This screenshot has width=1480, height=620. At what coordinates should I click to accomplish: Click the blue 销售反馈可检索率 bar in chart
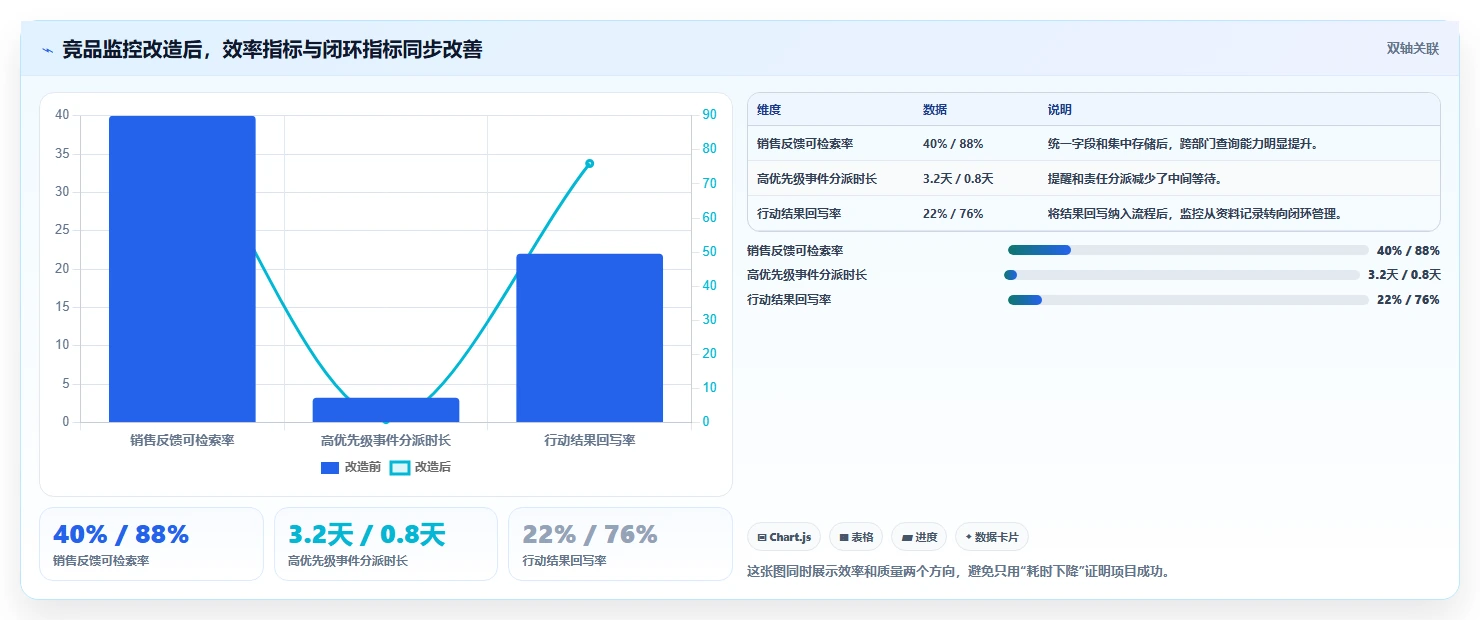click(x=182, y=269)
